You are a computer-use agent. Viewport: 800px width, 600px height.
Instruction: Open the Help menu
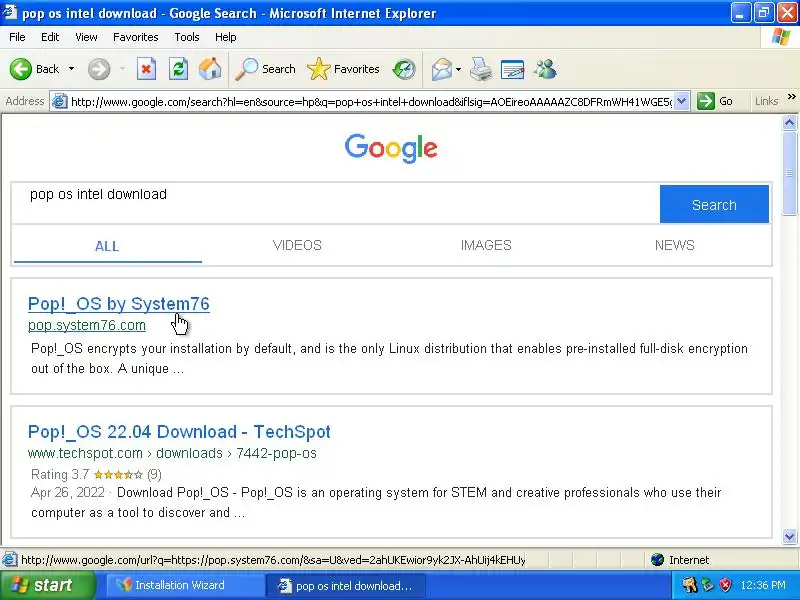(x=226, y=37)
